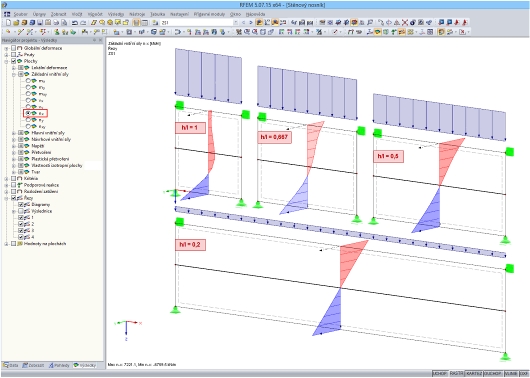Tick the Pruty checkbox
530x378 pixels.
14,54
